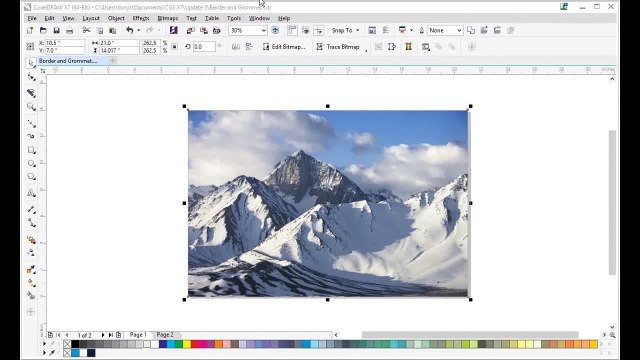Select the Page 1 tab
The image size is (640, 360).
138,335
